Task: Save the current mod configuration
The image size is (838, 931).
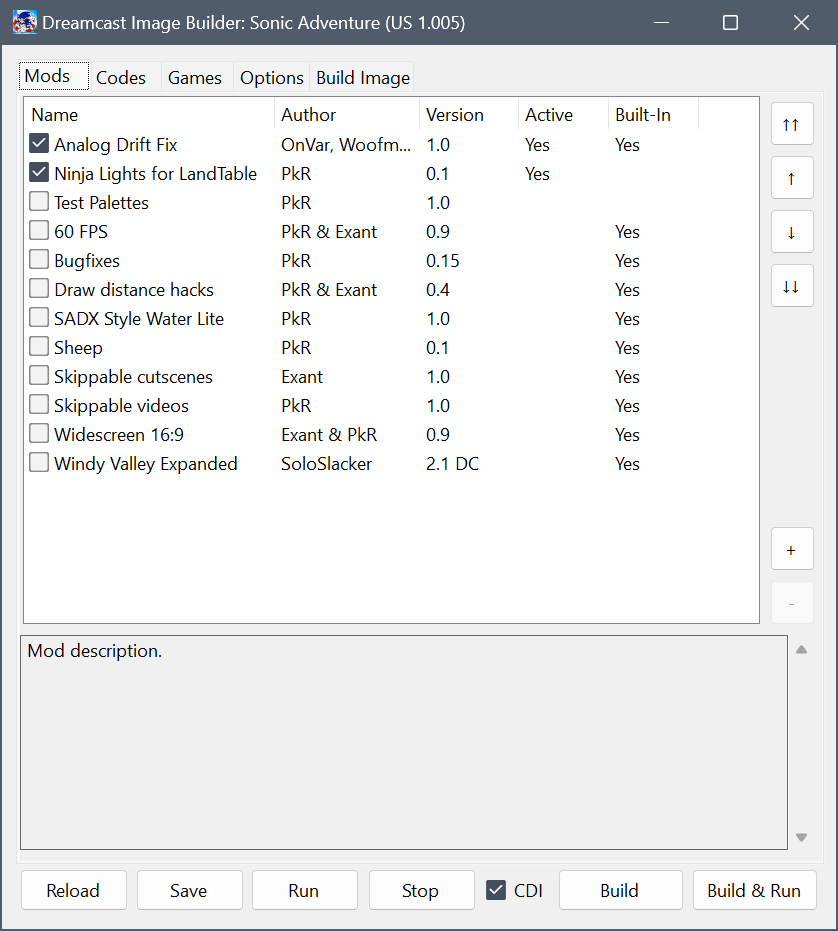Action: (189, 890)
